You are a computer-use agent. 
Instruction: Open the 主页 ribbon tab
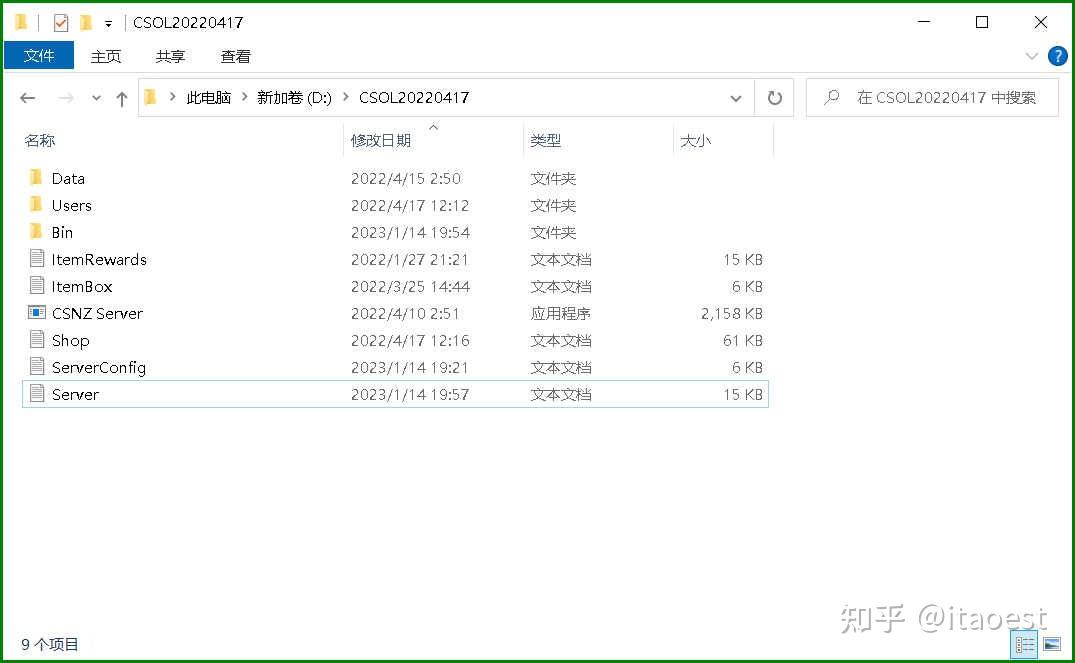(106, 56)
